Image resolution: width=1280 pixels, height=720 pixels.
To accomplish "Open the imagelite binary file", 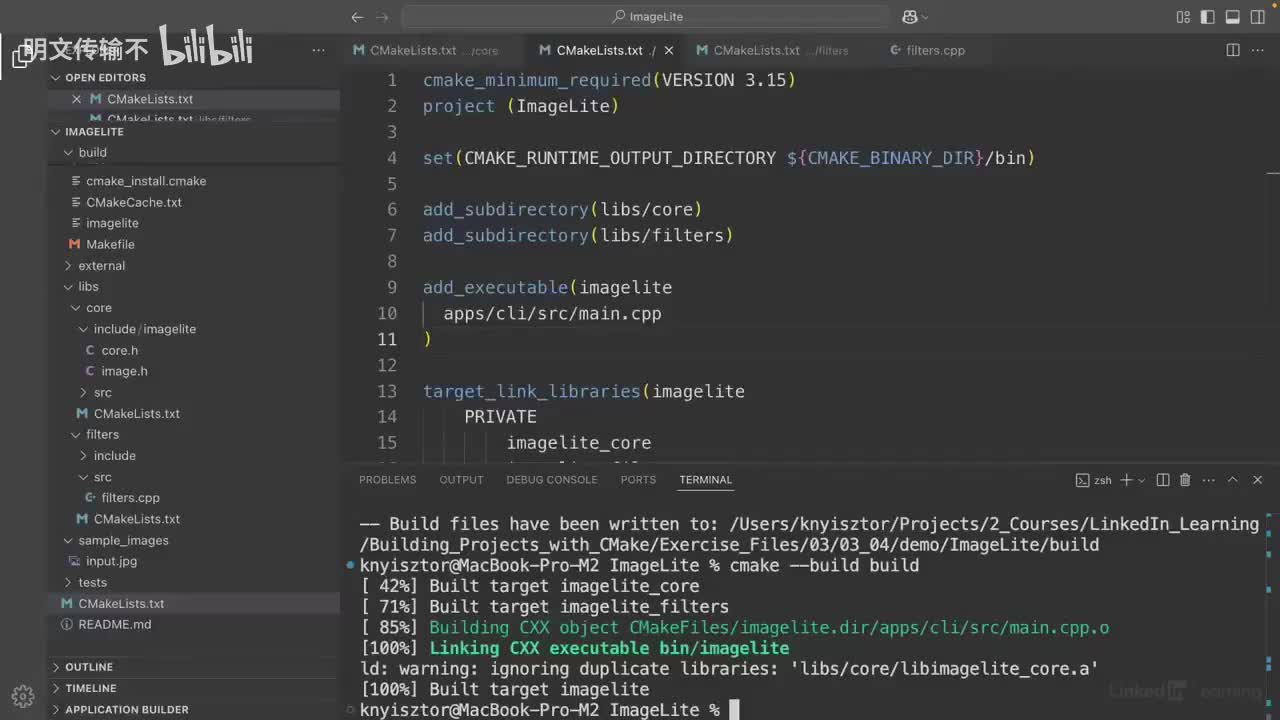I will tap(112, 223).
